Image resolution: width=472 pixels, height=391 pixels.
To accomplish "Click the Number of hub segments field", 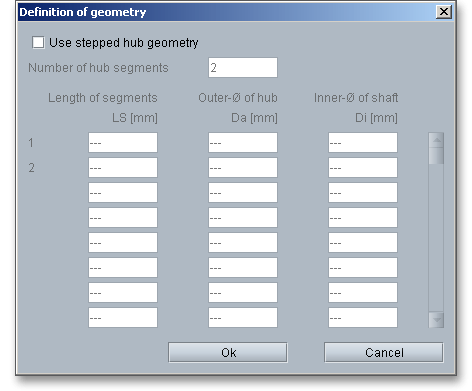I will 243,68.
